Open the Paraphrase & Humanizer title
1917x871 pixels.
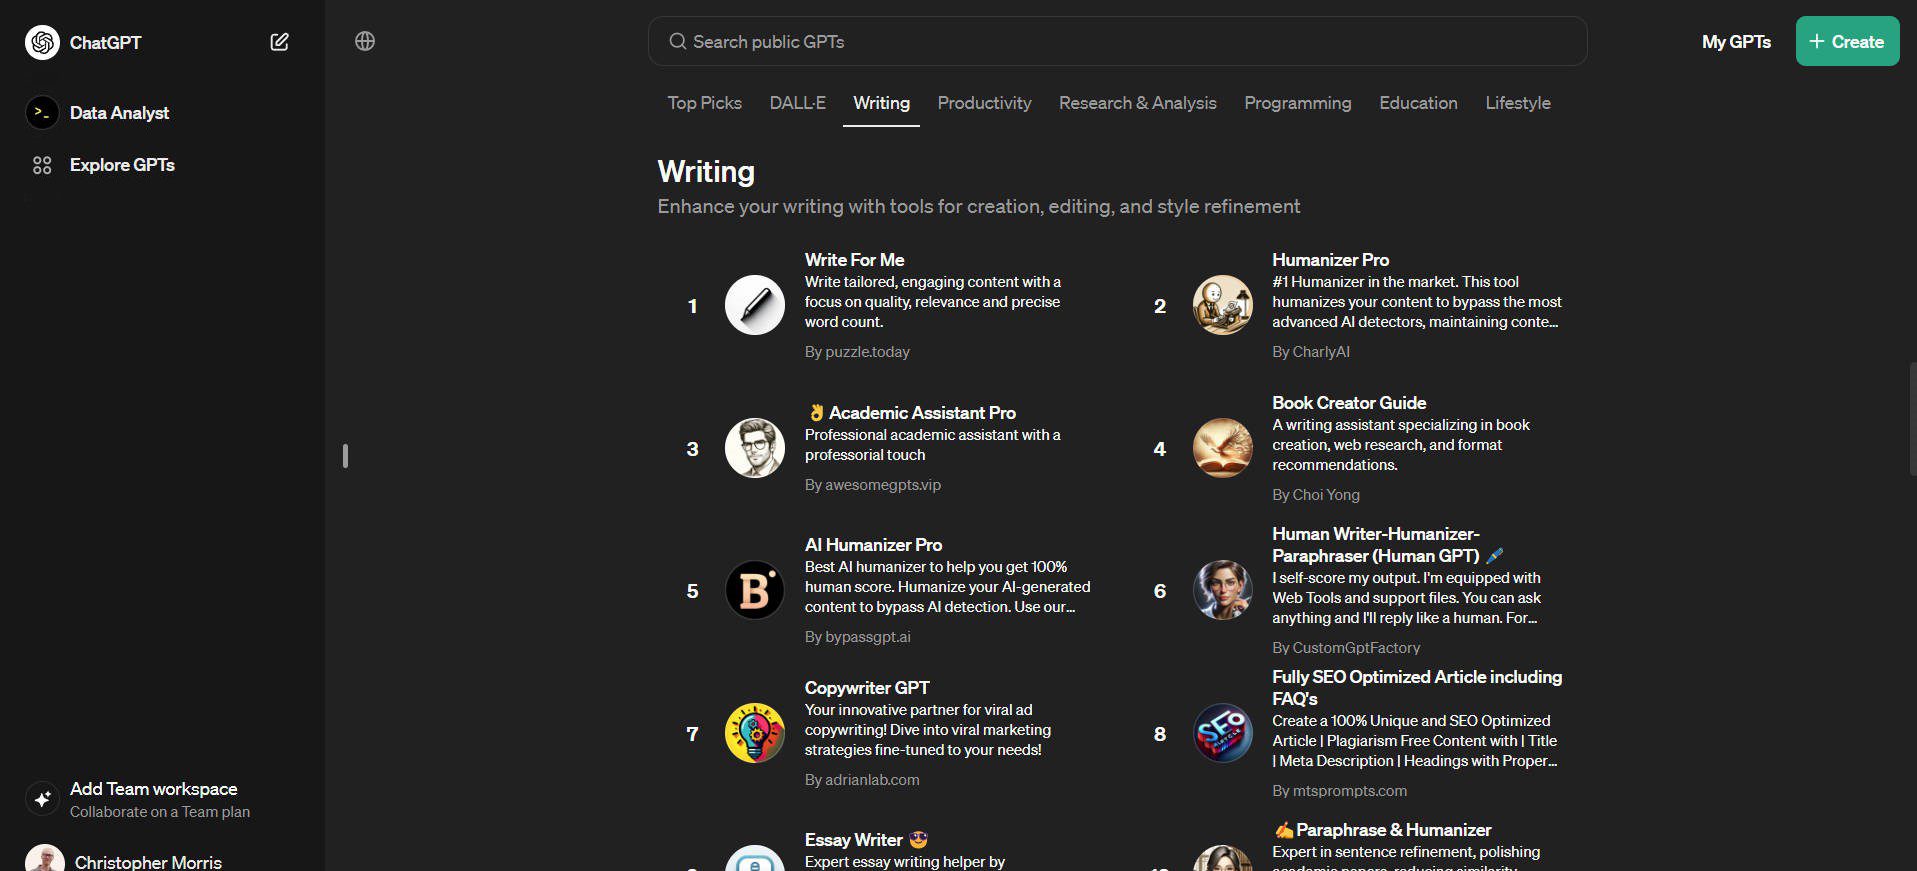1382,830
